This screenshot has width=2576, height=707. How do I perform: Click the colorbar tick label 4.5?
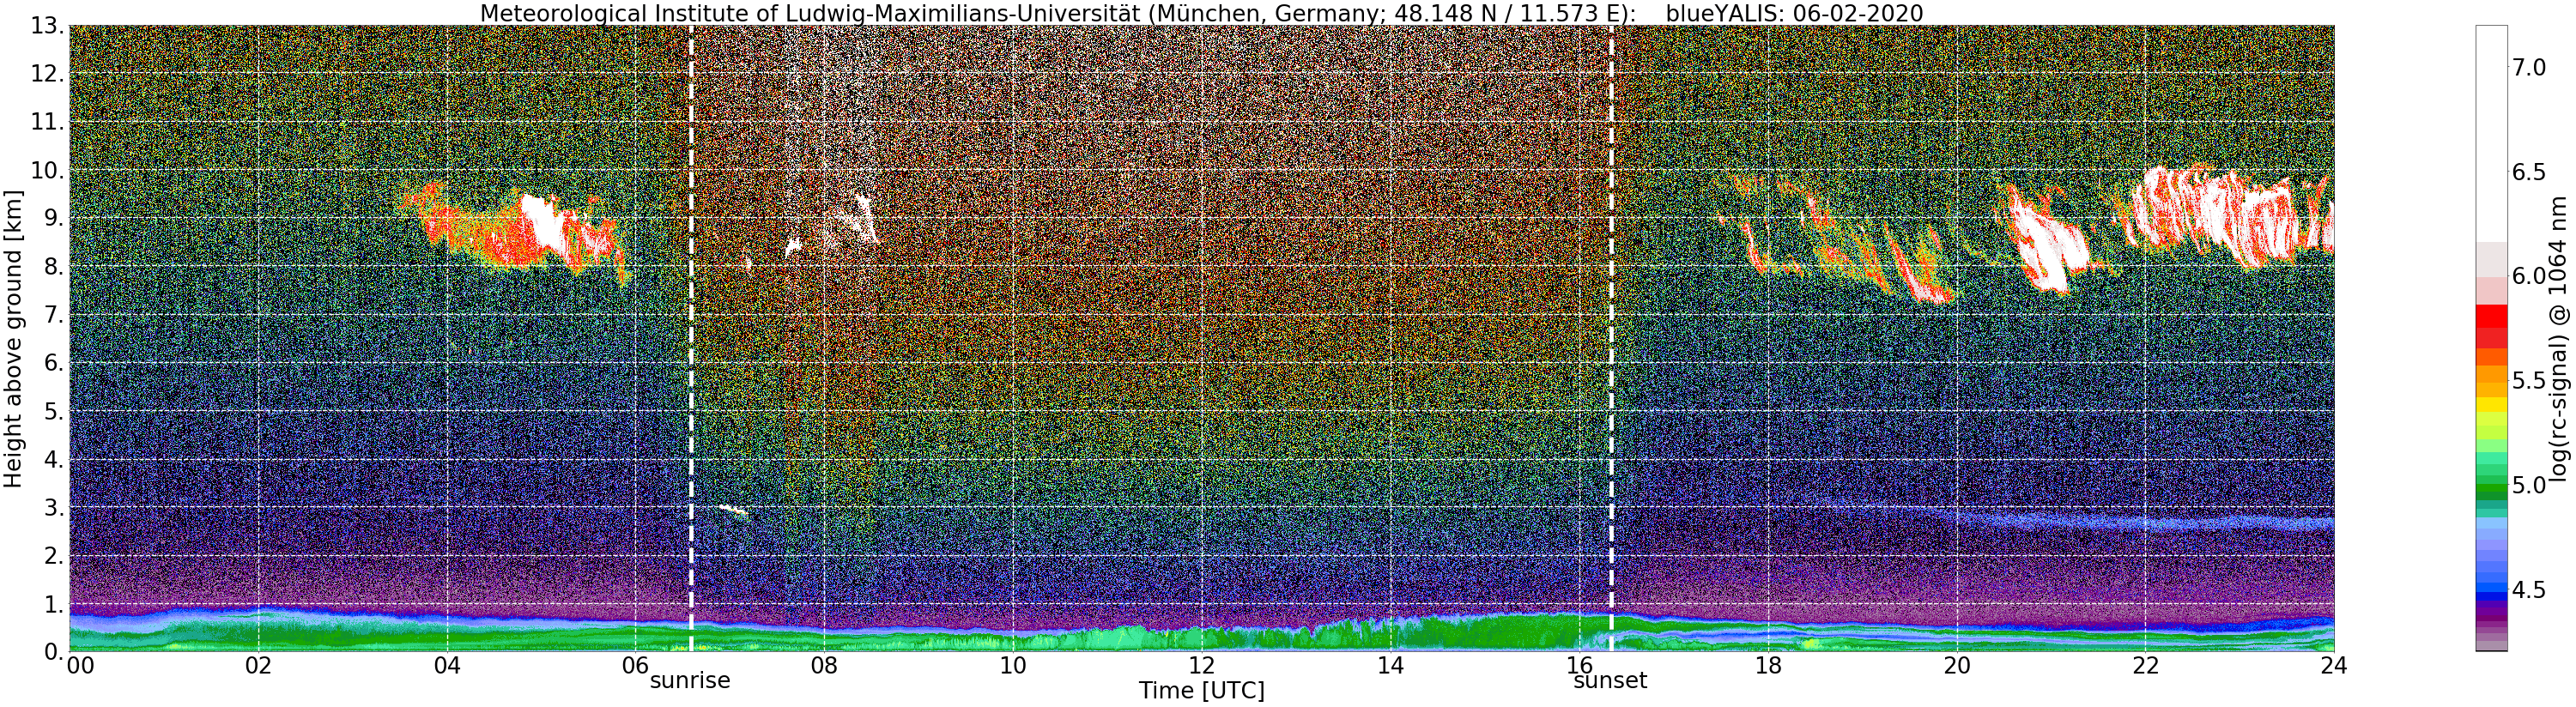pos(2529,590)
